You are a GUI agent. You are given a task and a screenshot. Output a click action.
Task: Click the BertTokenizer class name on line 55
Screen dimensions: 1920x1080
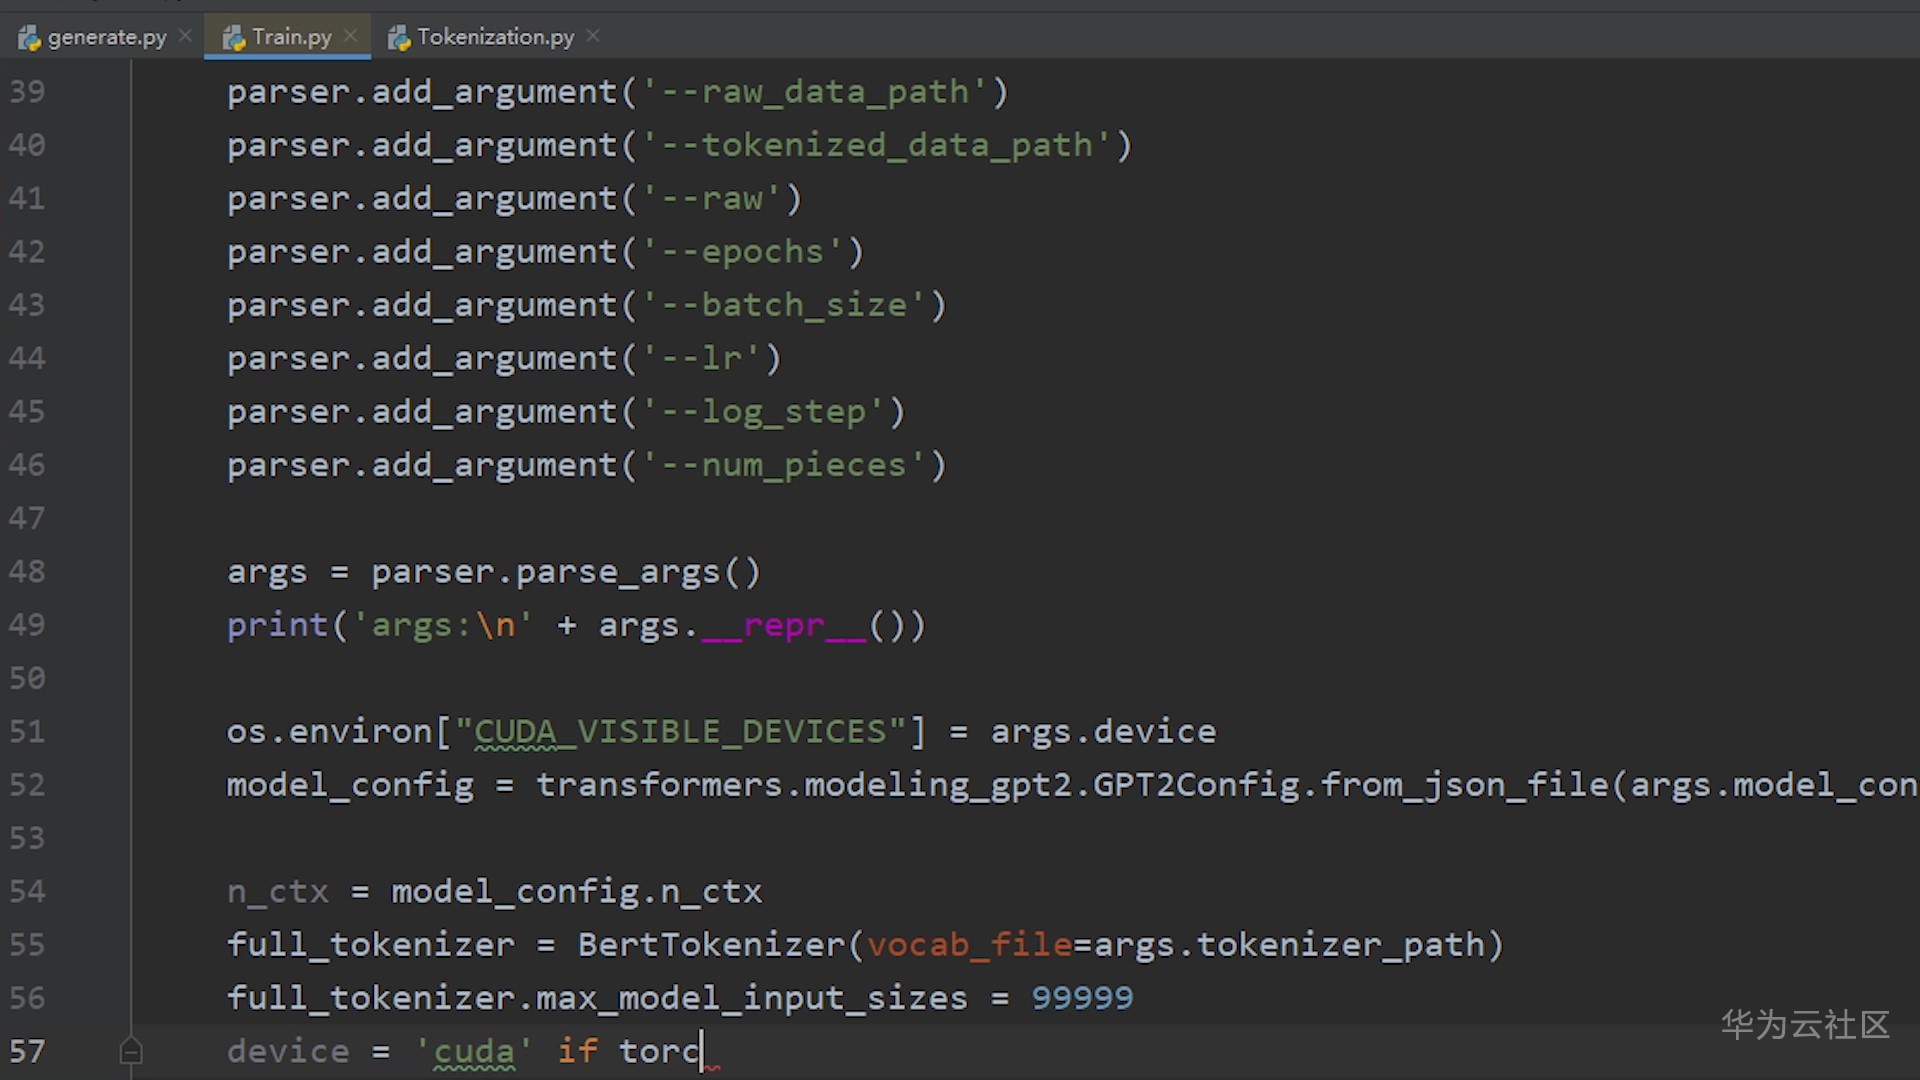pyautogui.click(x=711, y=944)
